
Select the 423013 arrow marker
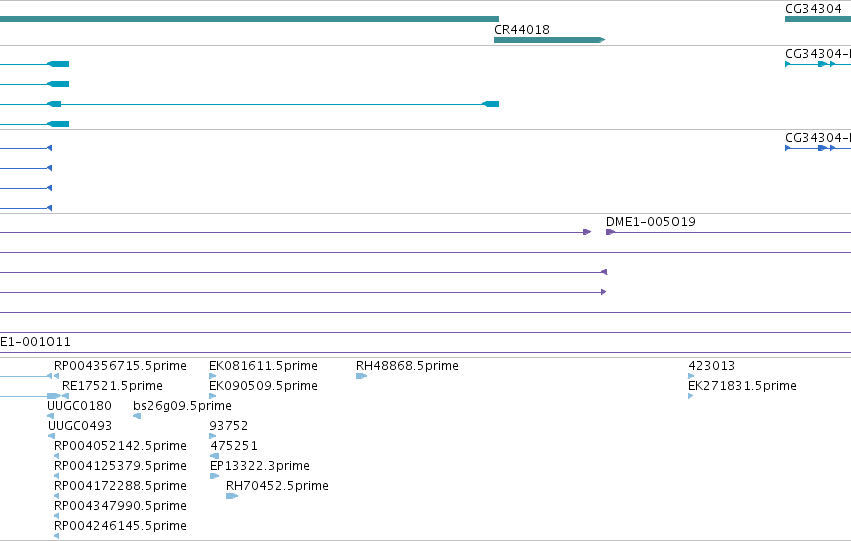click(691, 376)
